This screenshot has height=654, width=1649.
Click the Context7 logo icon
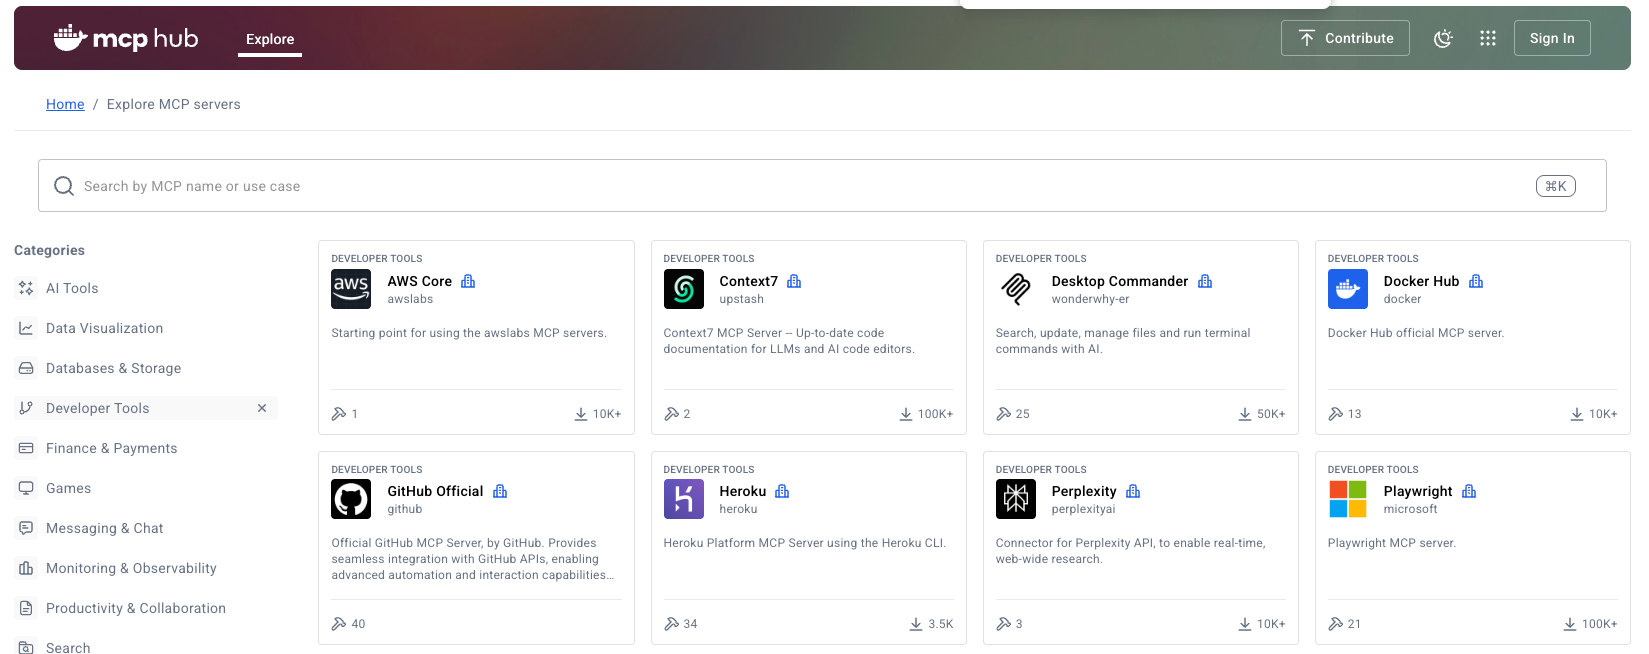(684, 289)
